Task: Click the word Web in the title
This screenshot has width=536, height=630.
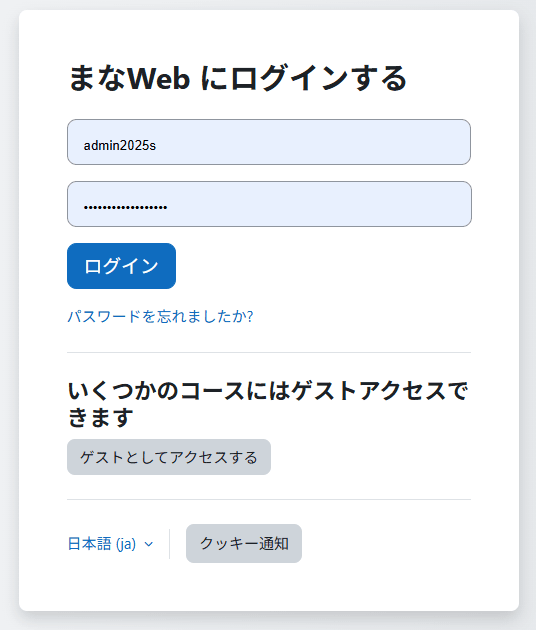Action: click(x=159, y=78)
